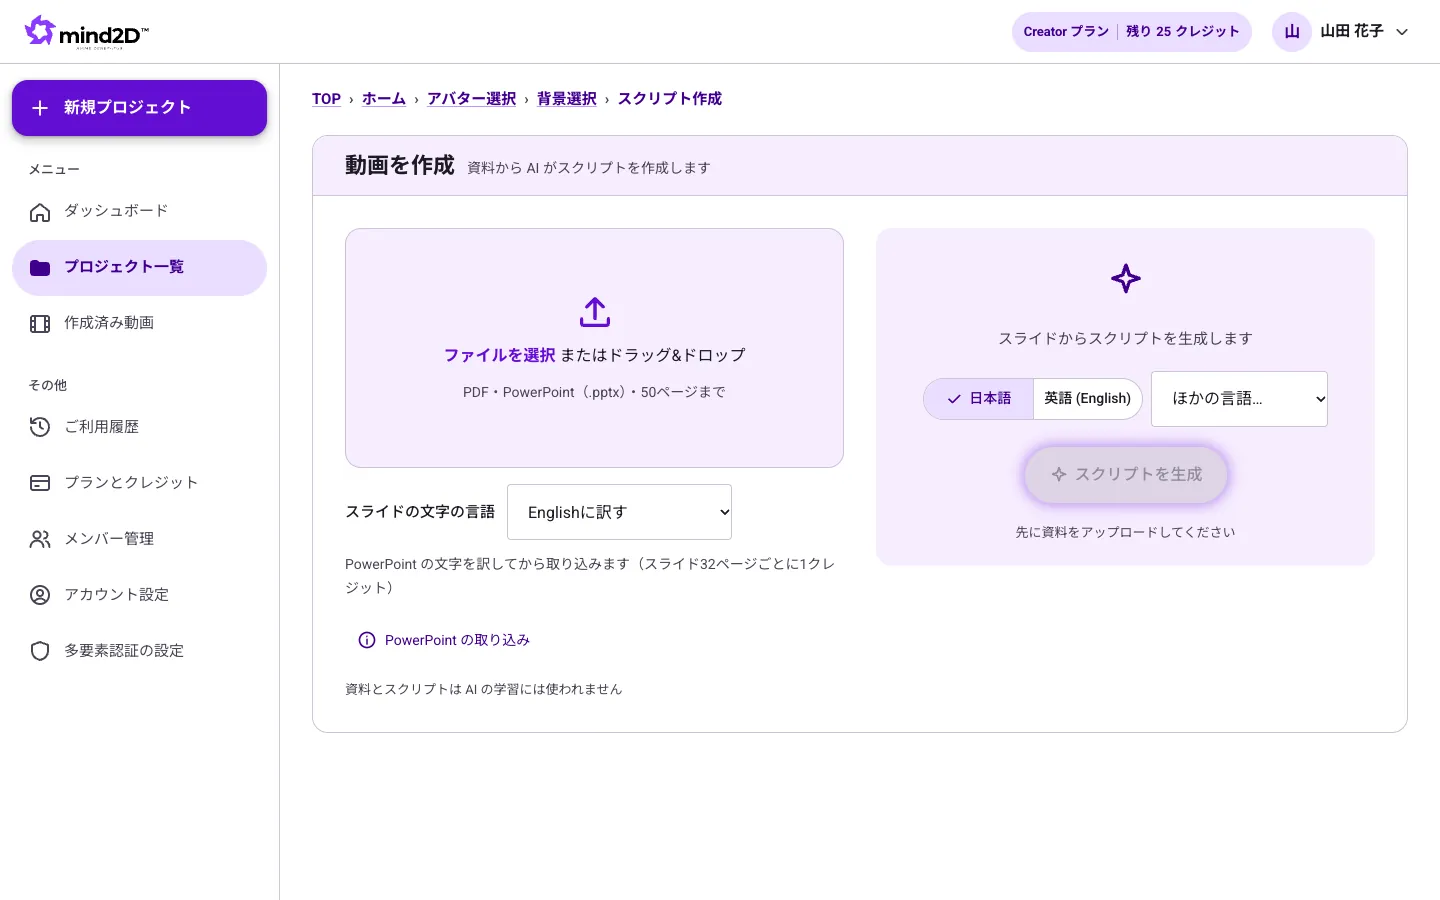Click the 新規プロジェクト button

(x=139, y=108)
